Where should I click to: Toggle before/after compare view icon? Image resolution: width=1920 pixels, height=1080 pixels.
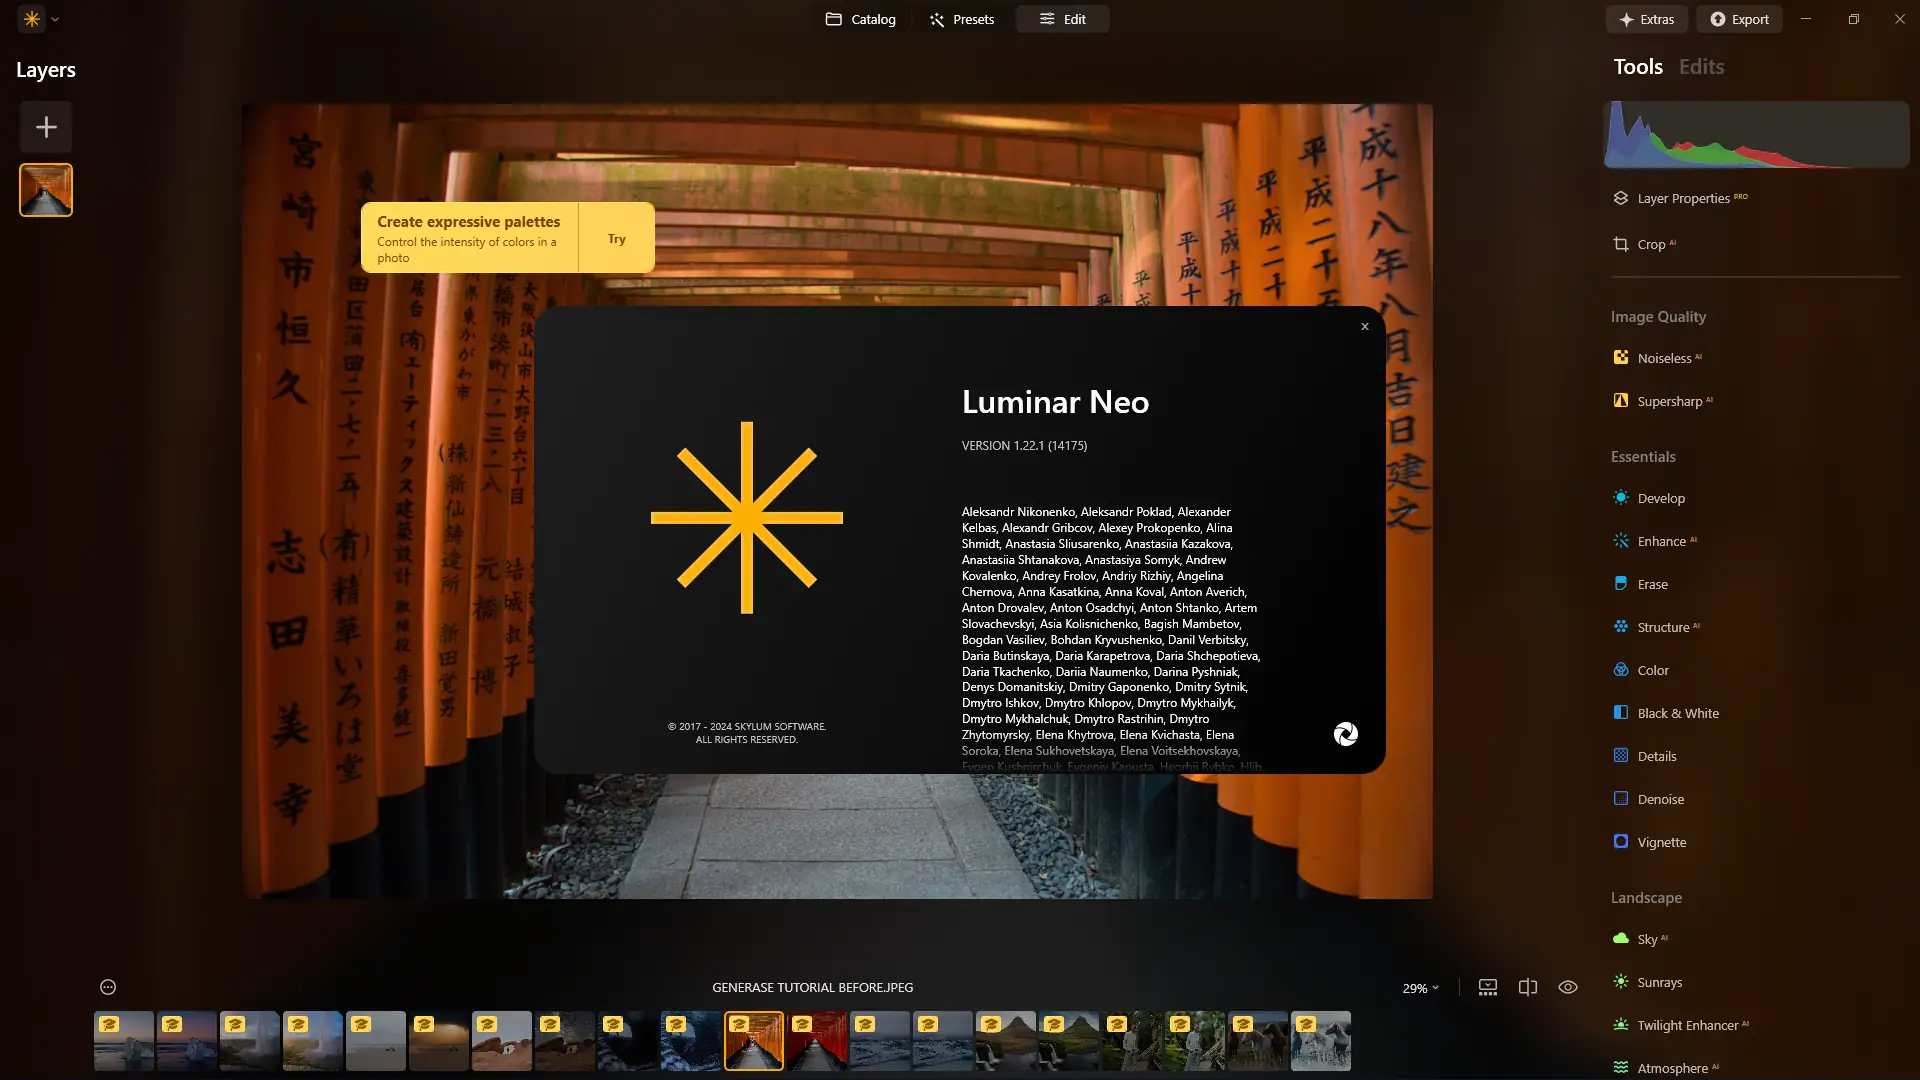coord(1528,987)
